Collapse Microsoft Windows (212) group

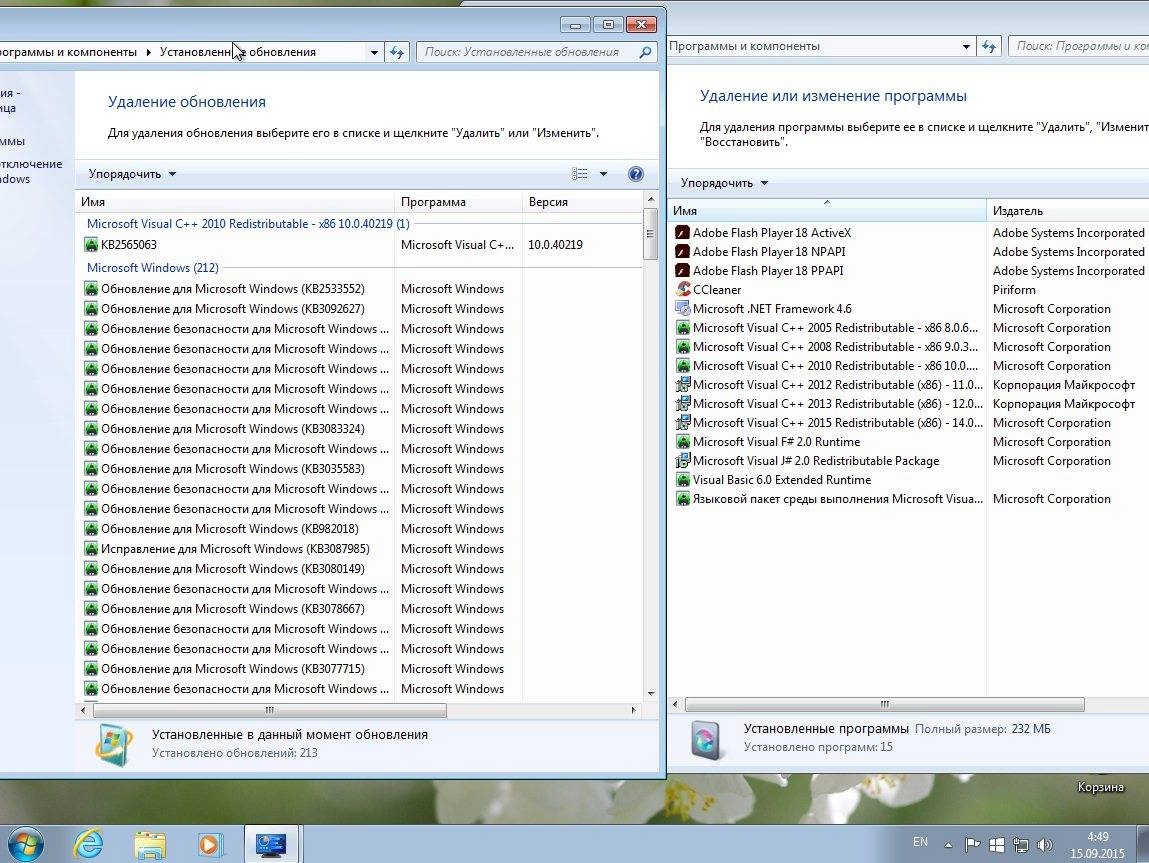coord(152,267)
